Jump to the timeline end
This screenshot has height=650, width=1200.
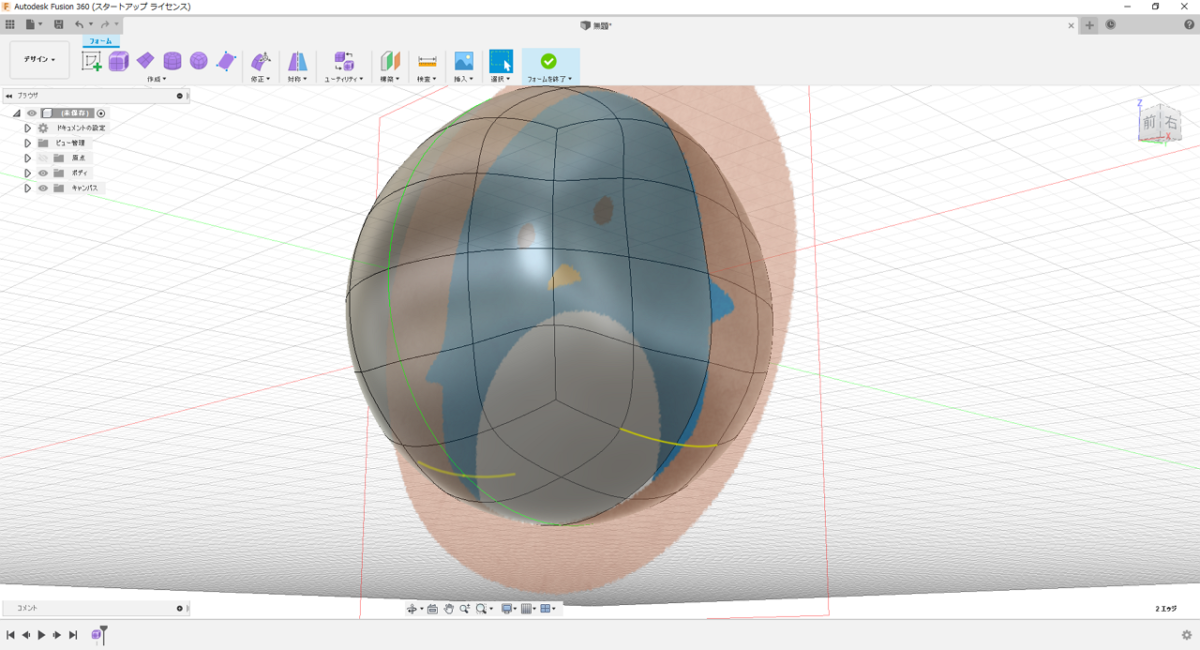tap(73, 635)
